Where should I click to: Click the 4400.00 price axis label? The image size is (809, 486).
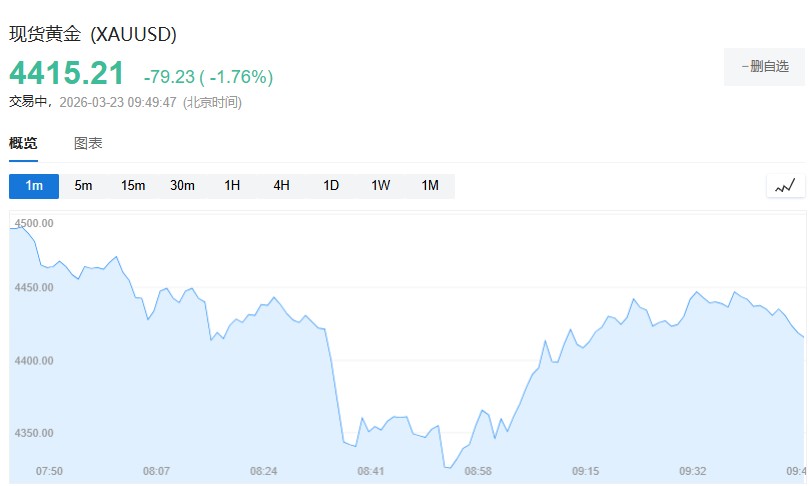[x=34, y=360]
